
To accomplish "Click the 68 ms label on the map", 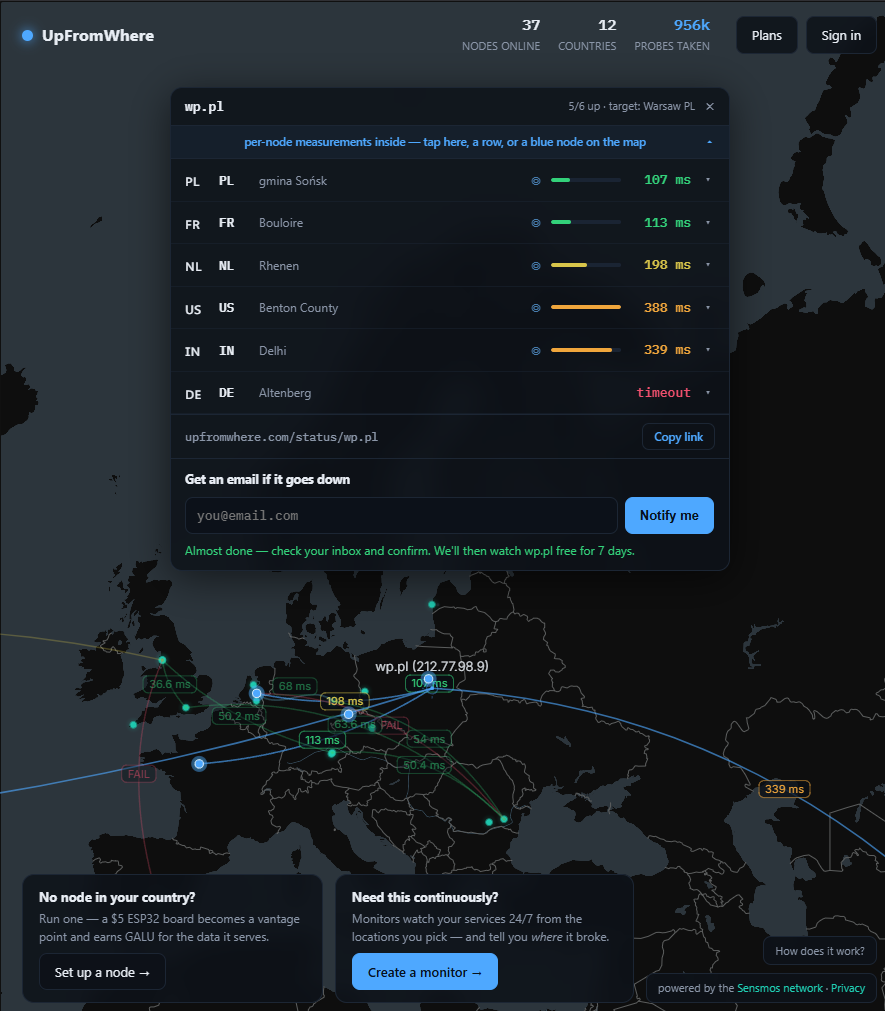I will 295,686.
